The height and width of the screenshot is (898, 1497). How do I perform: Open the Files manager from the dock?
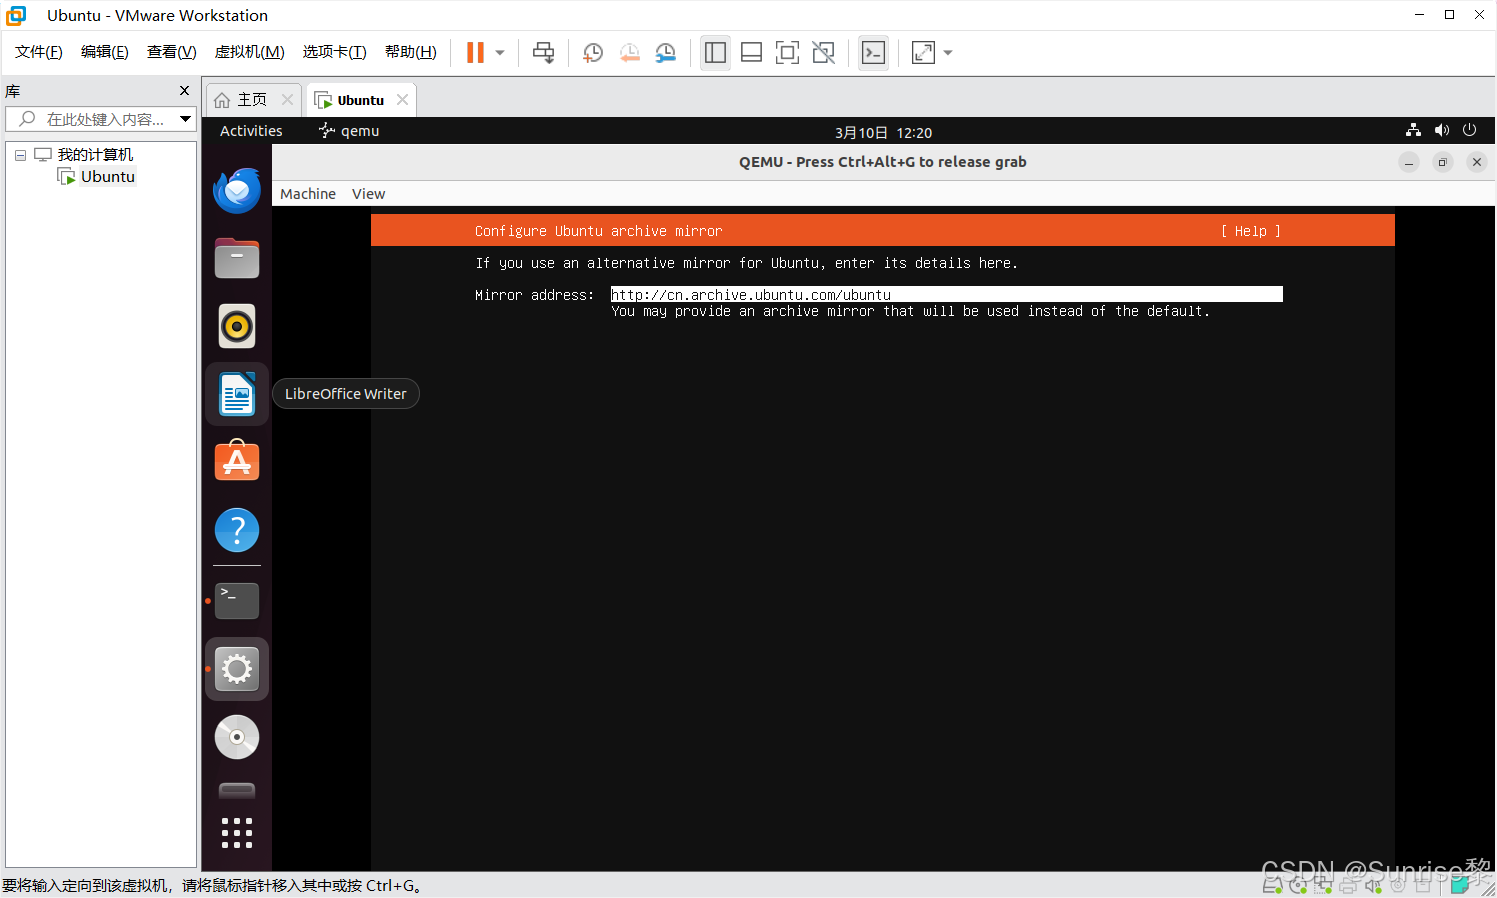coord(237,258)
